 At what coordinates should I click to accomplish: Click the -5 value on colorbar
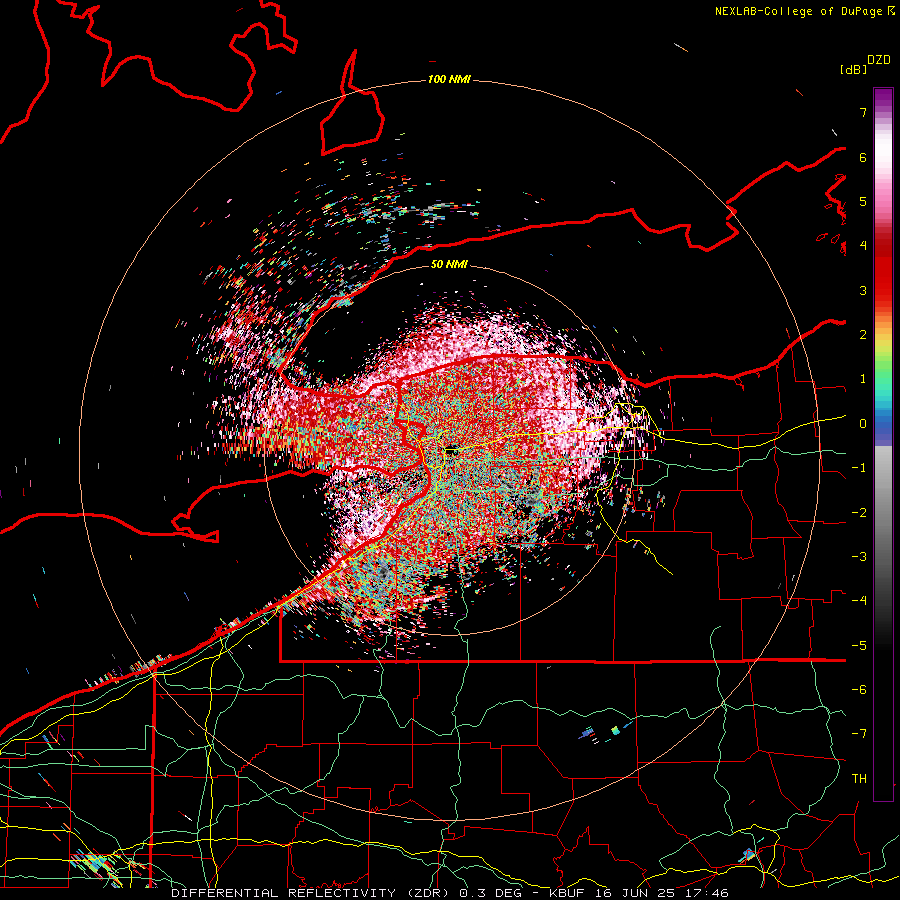point(859,646)
